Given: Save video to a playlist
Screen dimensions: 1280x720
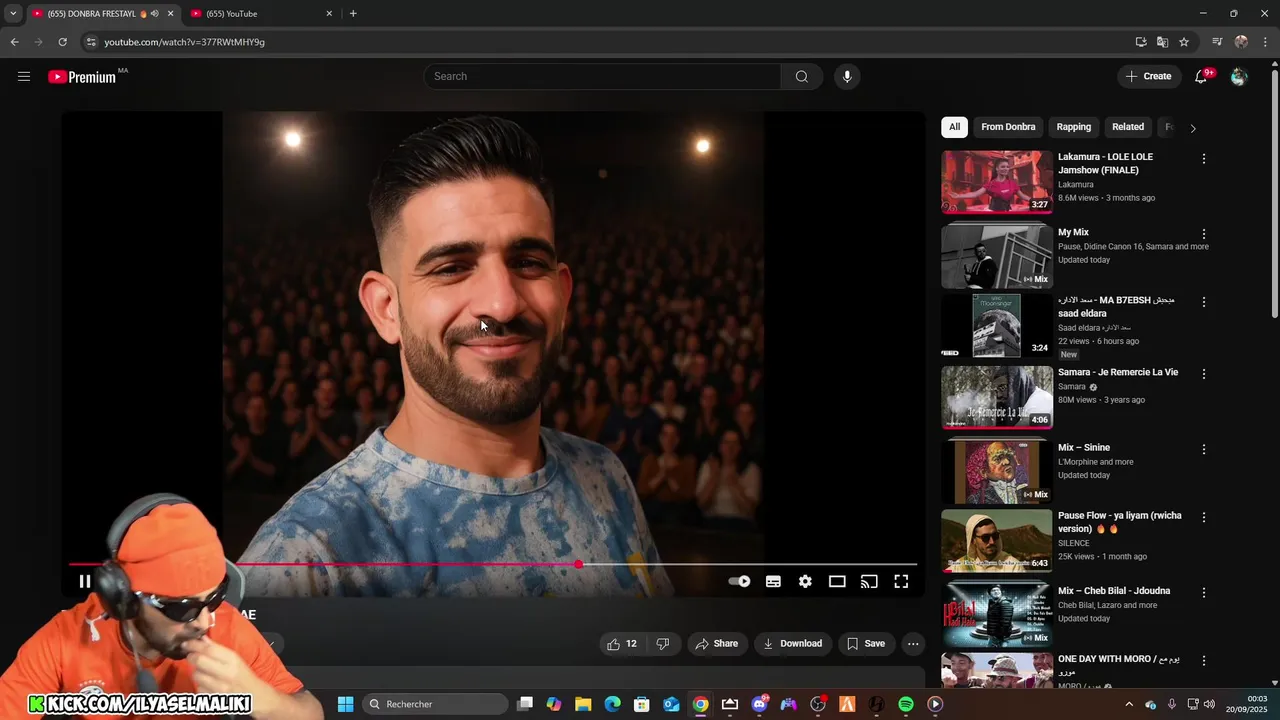Looking at the screenshot, I should point(866,644).
